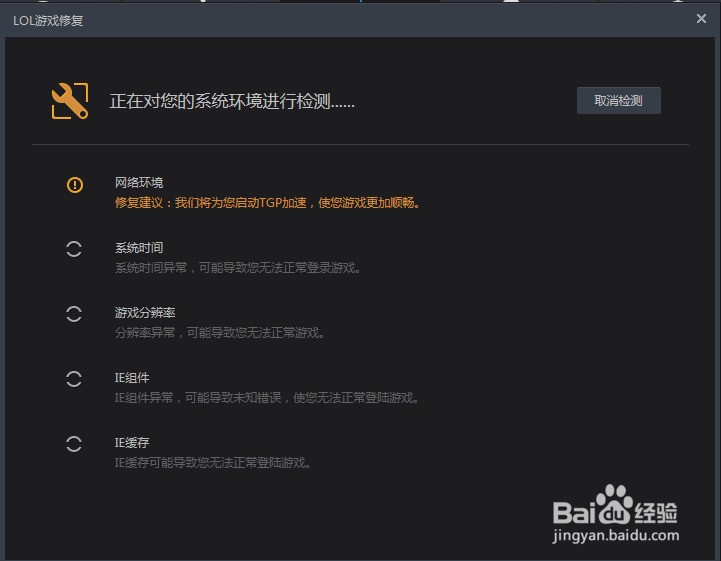Viewport: 721px width, 561px height.
Task: Click the 分辨率异常 description line
Action: coord(220,332)
